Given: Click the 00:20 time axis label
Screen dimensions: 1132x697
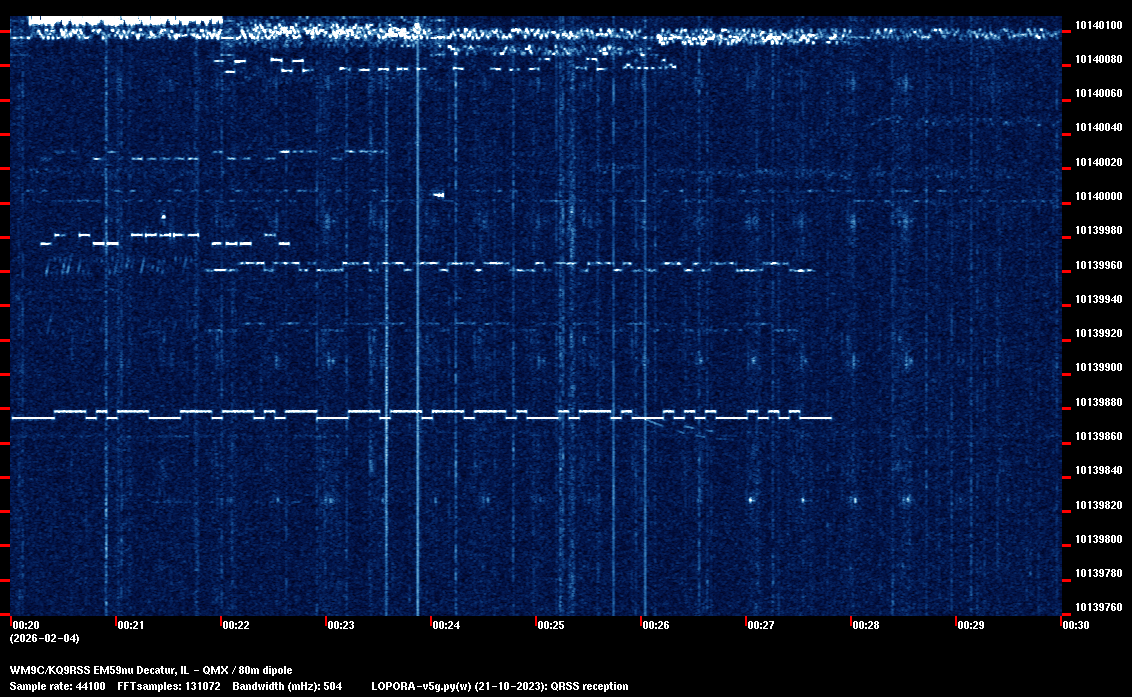Looking at the screenshot, I should (x=26, y=625).
